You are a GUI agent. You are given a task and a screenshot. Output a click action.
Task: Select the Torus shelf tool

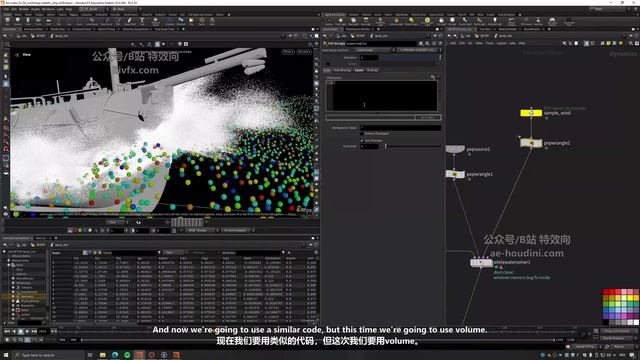pos(38,21)
